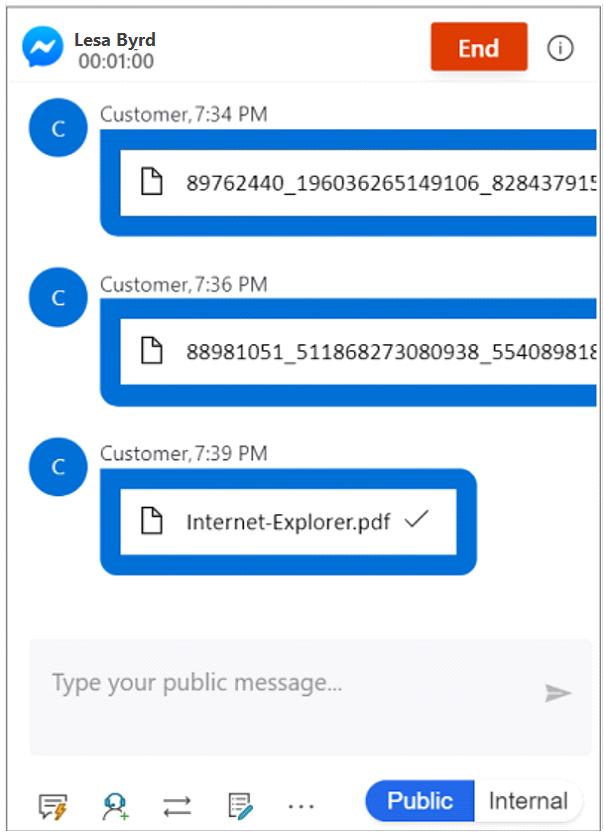Image resolution: width=604 pixels, height=833 pixels.
Task: Switch message mode to Internal
Action: click(528, 801)
